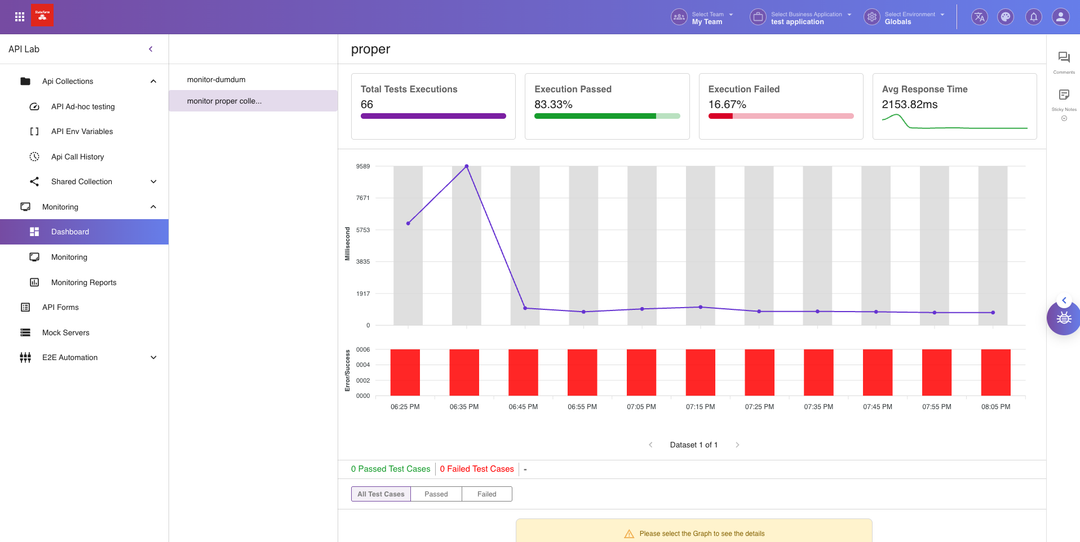Show only Passed test cases
The height and width of the screenshot is (542, 1080).
[x=436, y=494]
